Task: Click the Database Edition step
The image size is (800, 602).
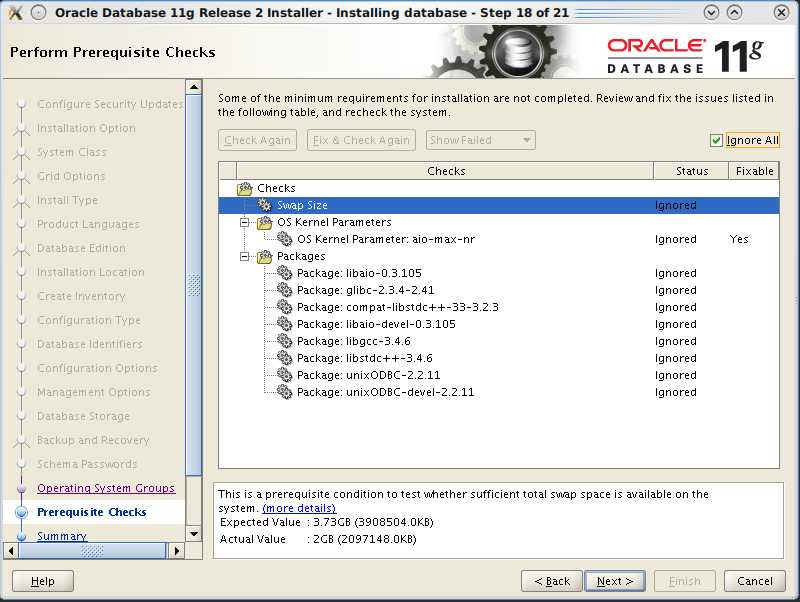Action: tap(81, 248)
